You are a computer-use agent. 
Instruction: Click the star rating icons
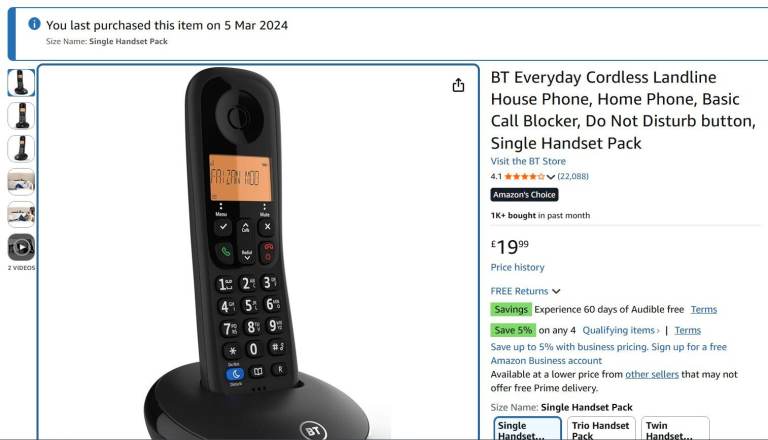tap(524, 176)
